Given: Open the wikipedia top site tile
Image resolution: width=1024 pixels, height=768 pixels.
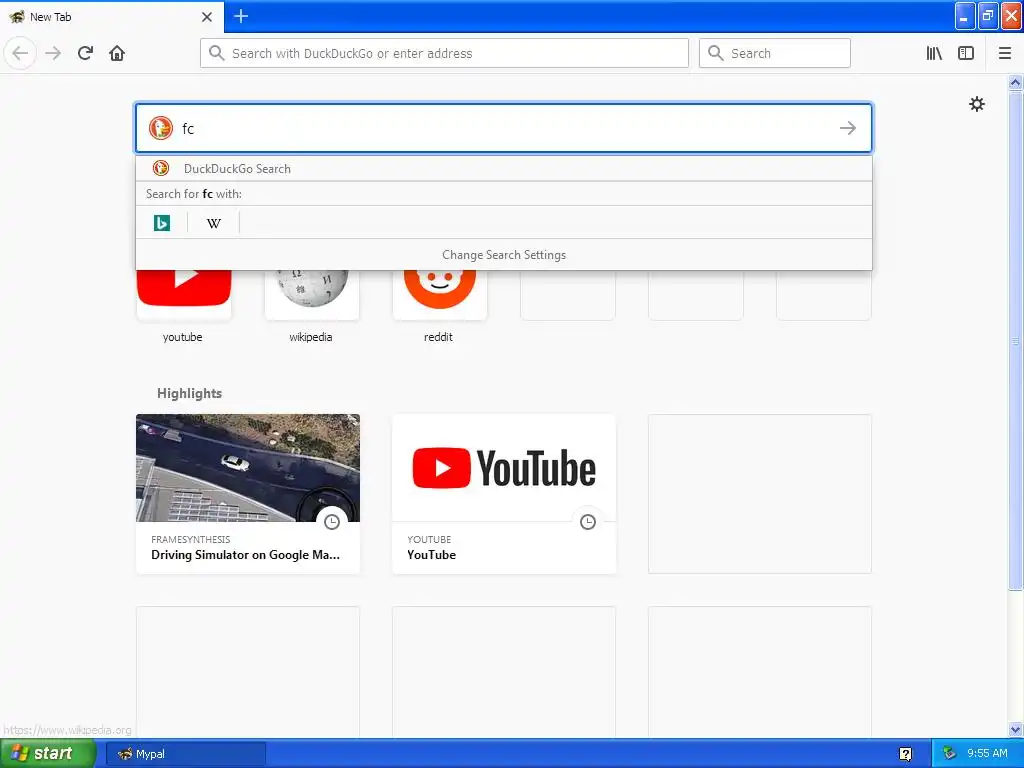Looking at the screenshot, I should (x=312, y=304).
